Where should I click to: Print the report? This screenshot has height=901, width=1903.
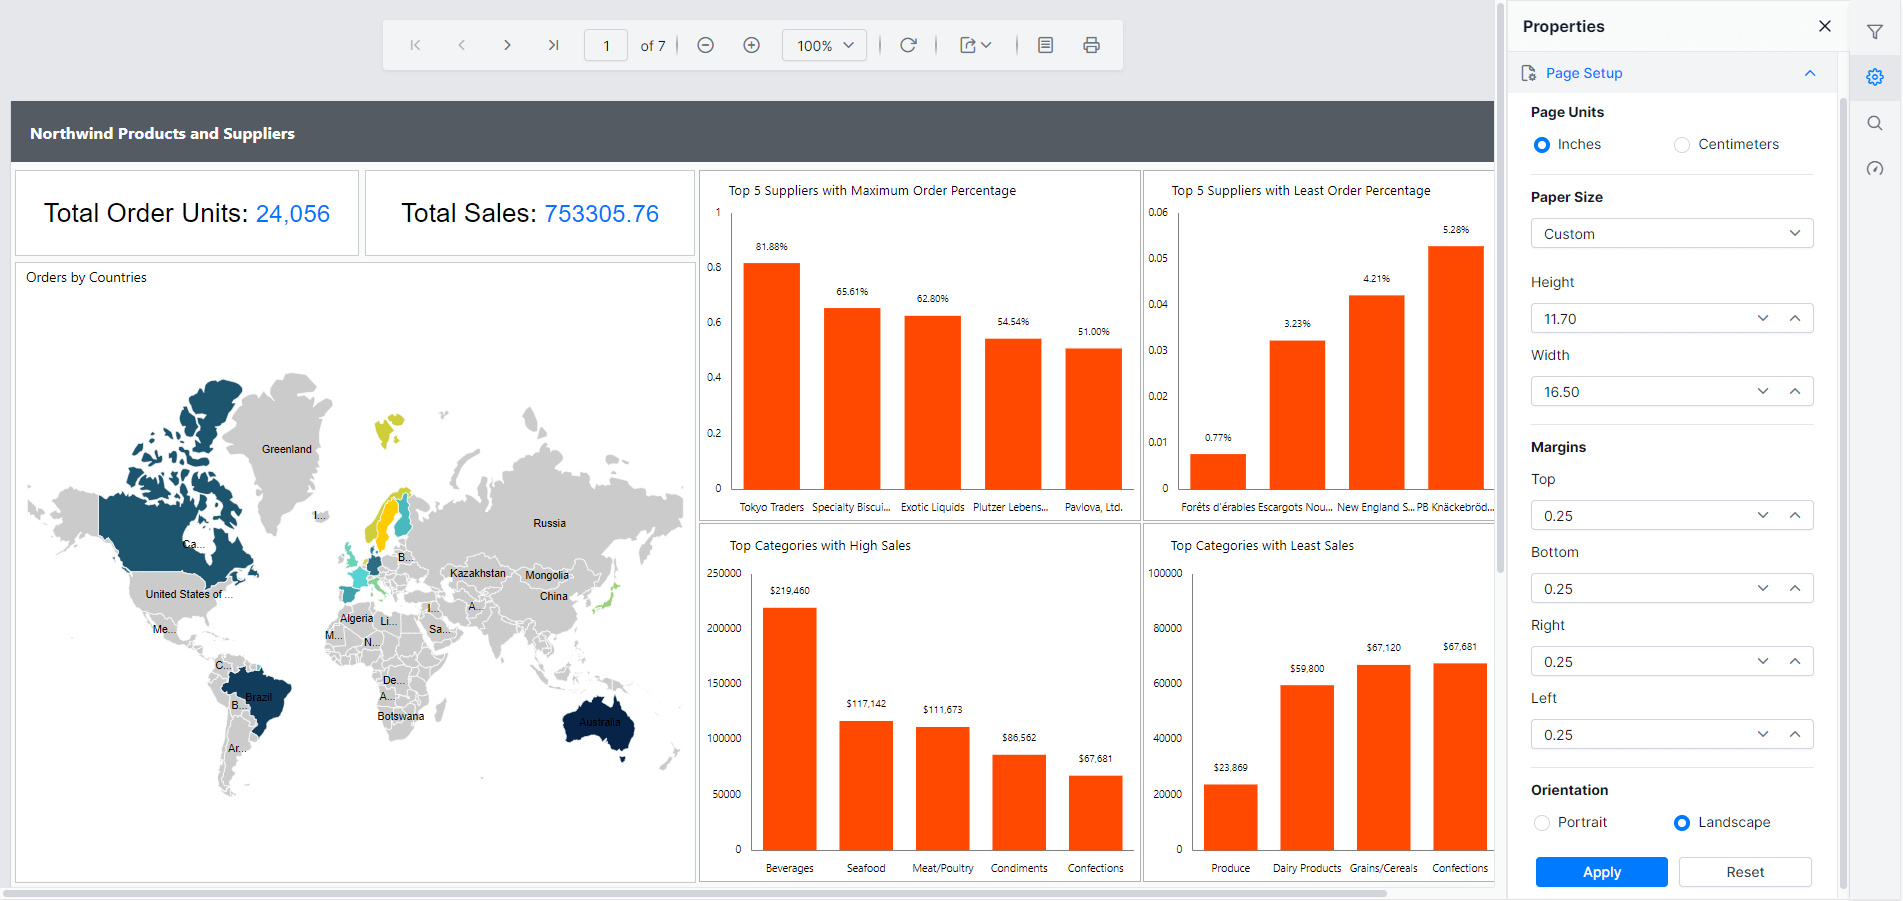[1091, 45]
